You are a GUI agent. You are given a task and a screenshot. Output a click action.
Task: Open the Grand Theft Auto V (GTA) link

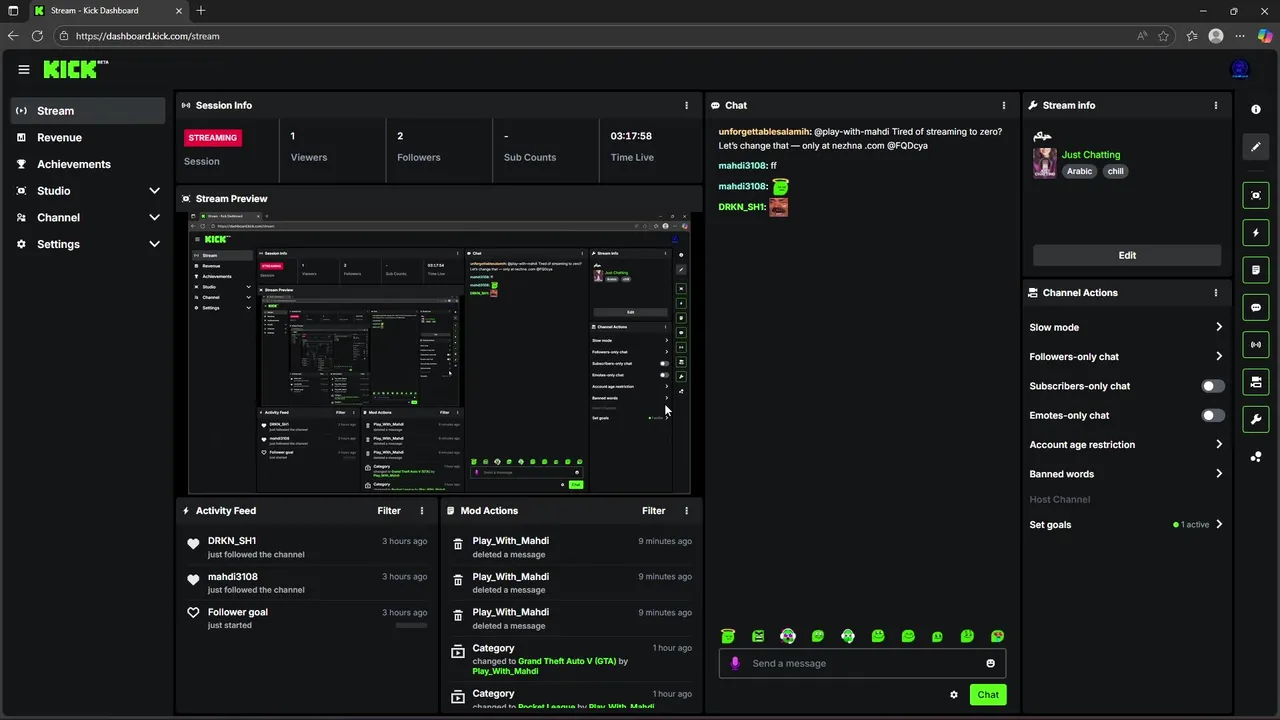567,661
